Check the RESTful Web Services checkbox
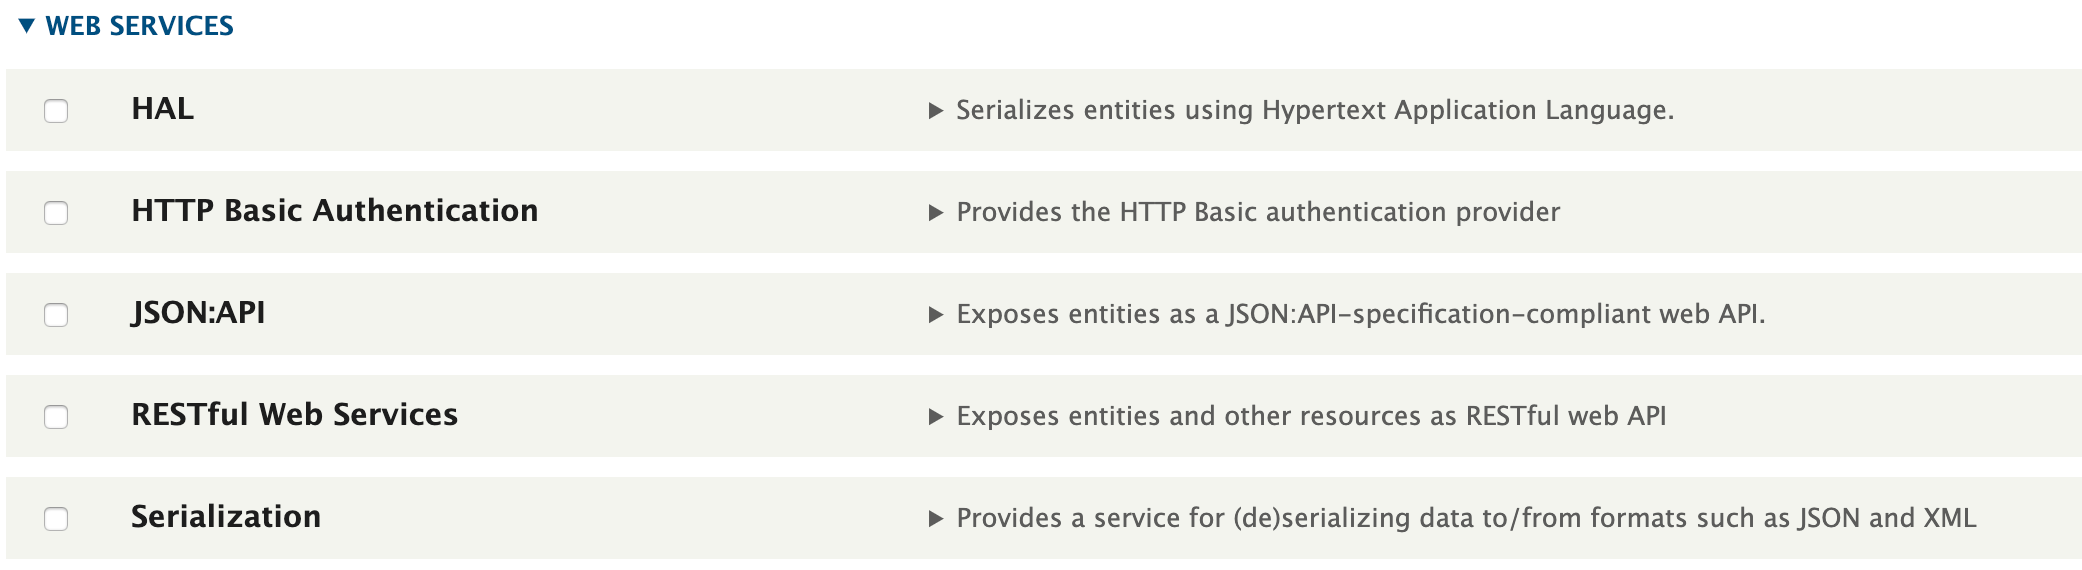The image size is (2082, 570). 56,417
